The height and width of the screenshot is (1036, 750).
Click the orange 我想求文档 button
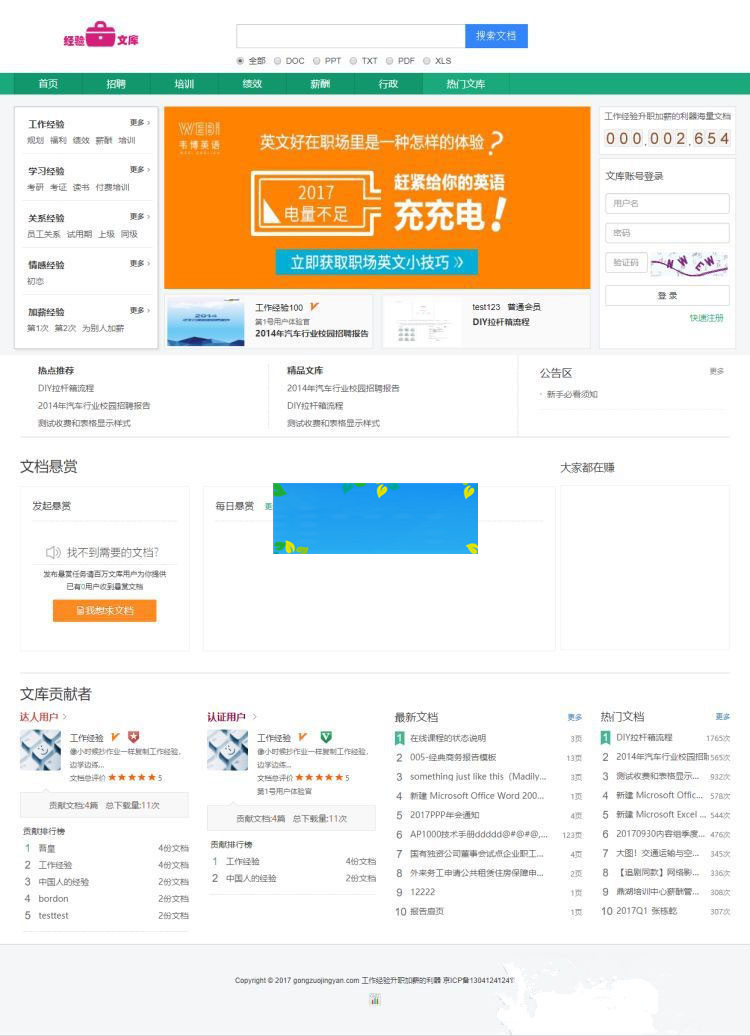click(x=104, y=610)
